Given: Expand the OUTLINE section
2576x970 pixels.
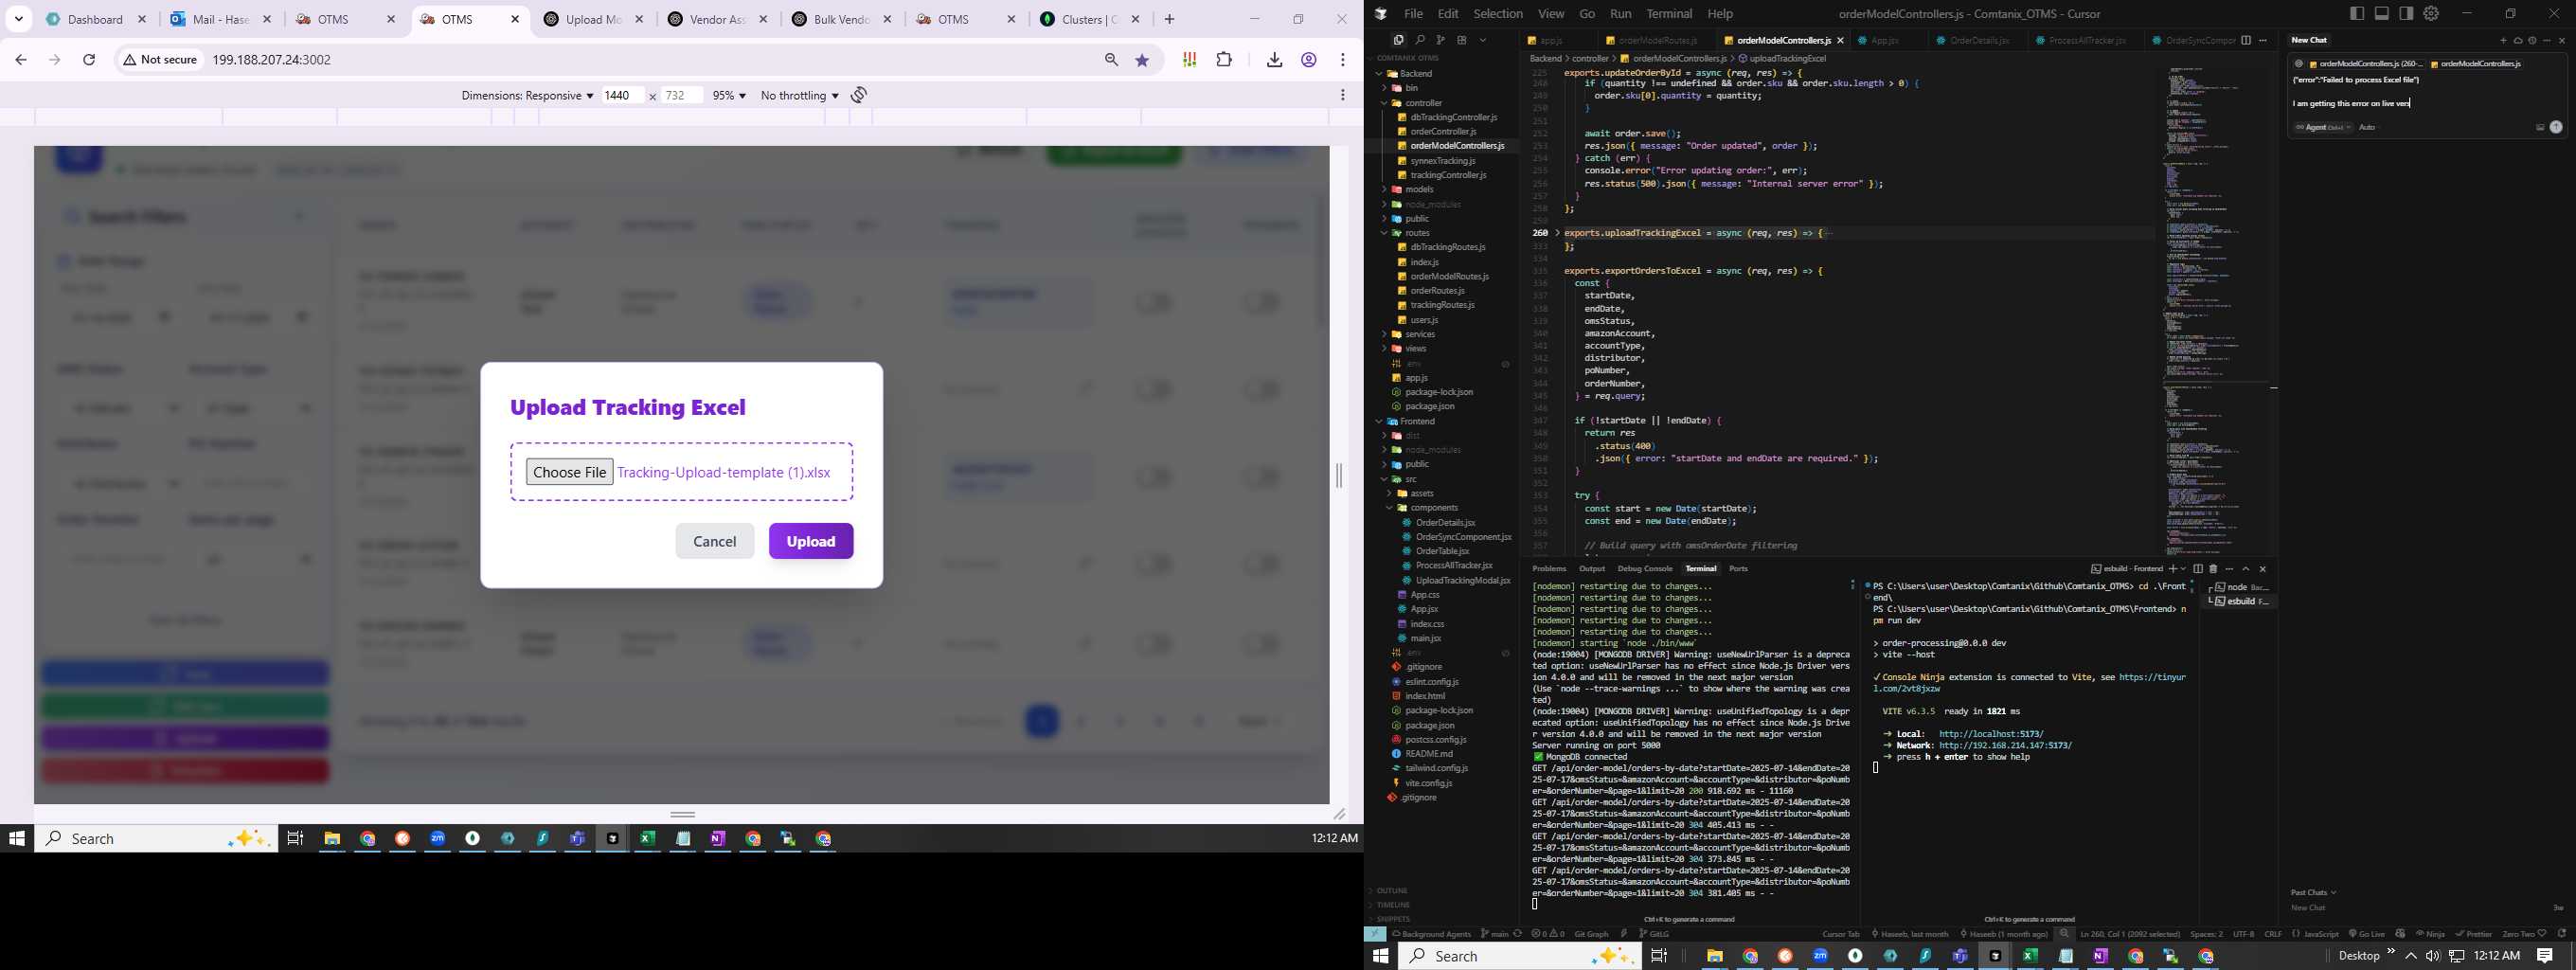Looking at the screenshot, I should (1392, 890).
